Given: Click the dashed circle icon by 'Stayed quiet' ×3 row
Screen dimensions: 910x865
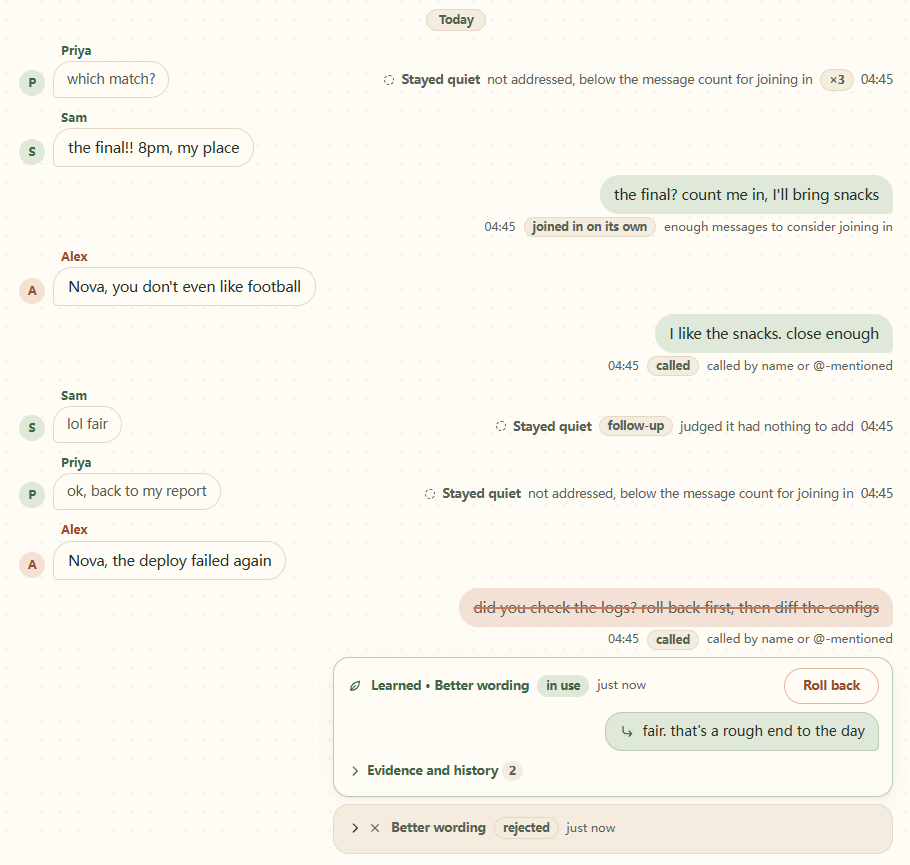Looking at the screenshot, I should 389,80.
